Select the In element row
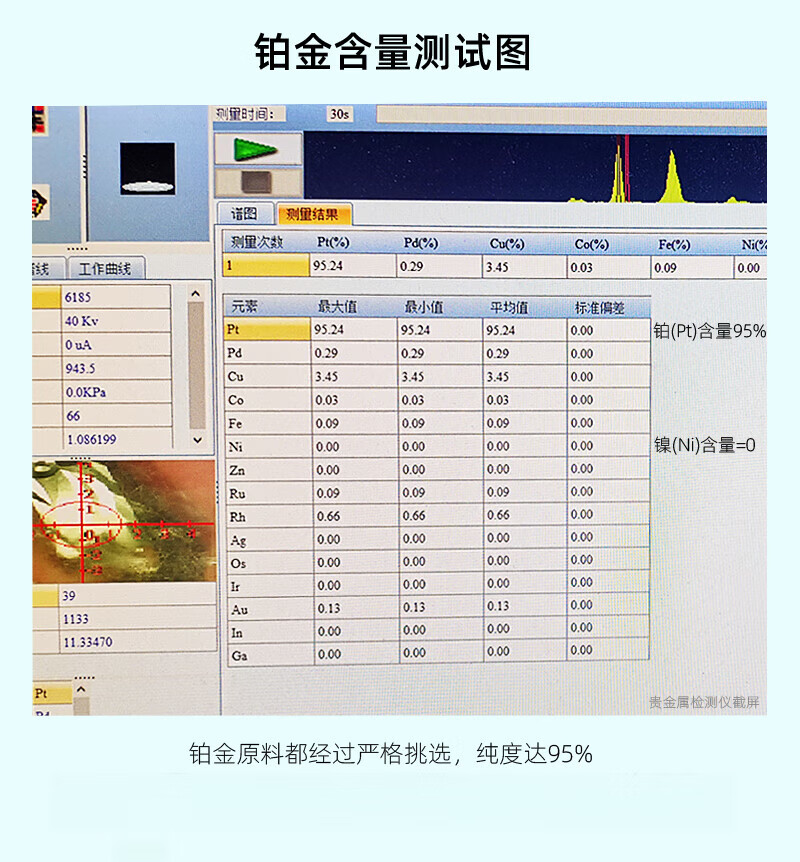 (x=437, y=632)
